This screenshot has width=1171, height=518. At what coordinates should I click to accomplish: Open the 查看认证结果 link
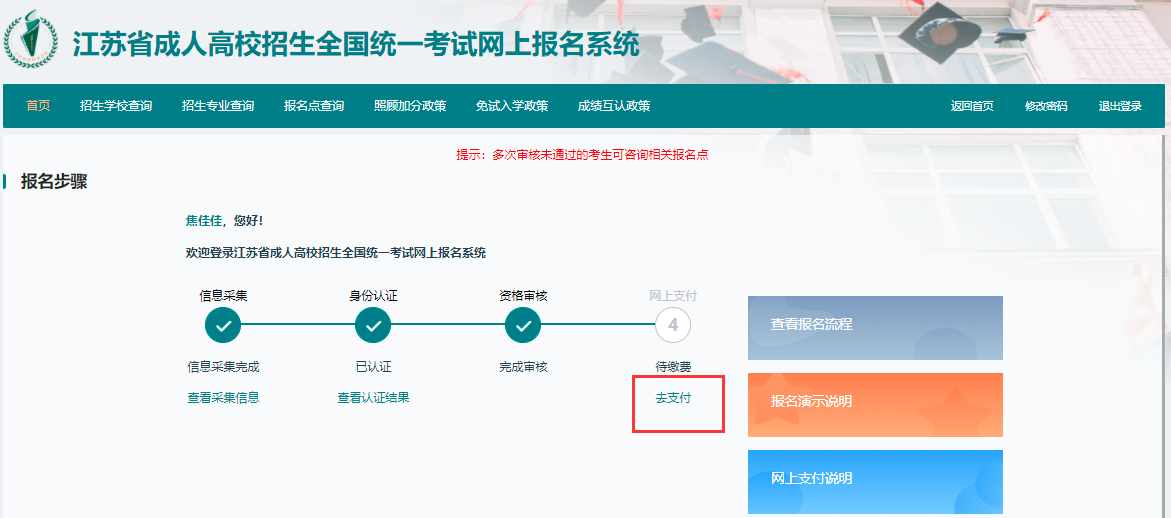coord(373,397)
